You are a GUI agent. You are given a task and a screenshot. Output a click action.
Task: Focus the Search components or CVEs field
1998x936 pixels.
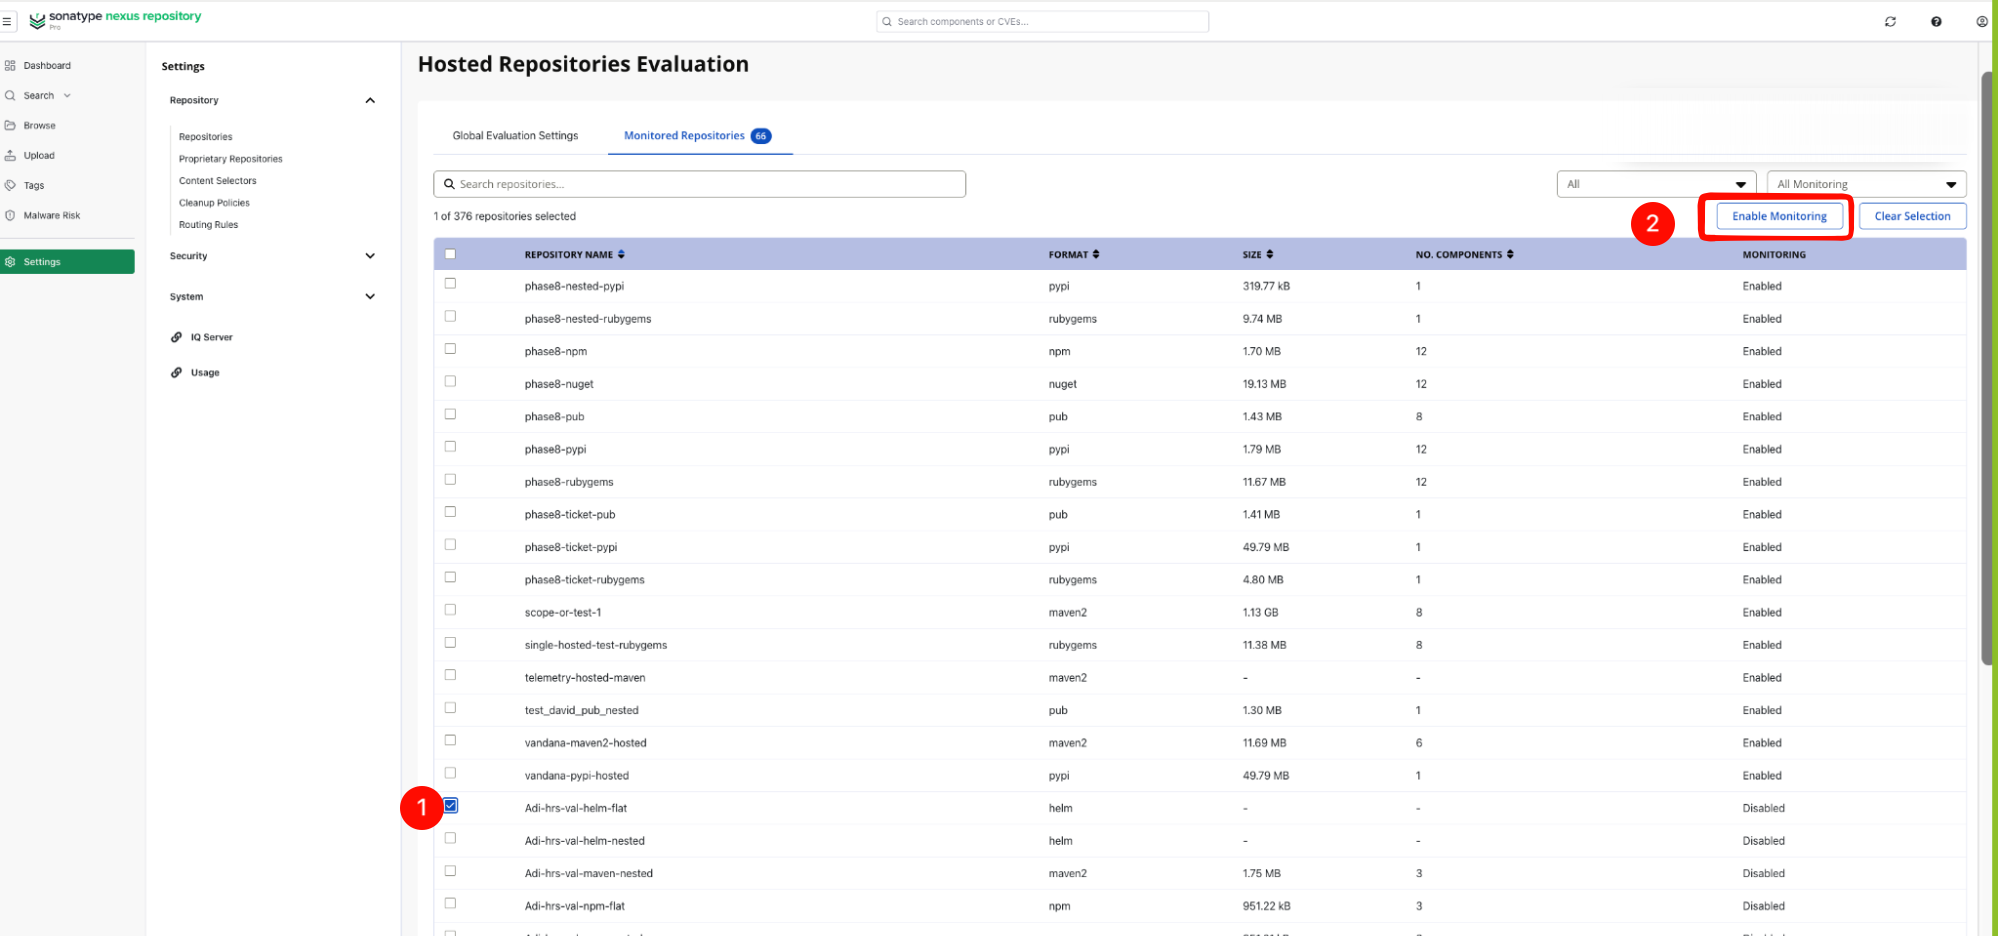tap(1042, 21)
